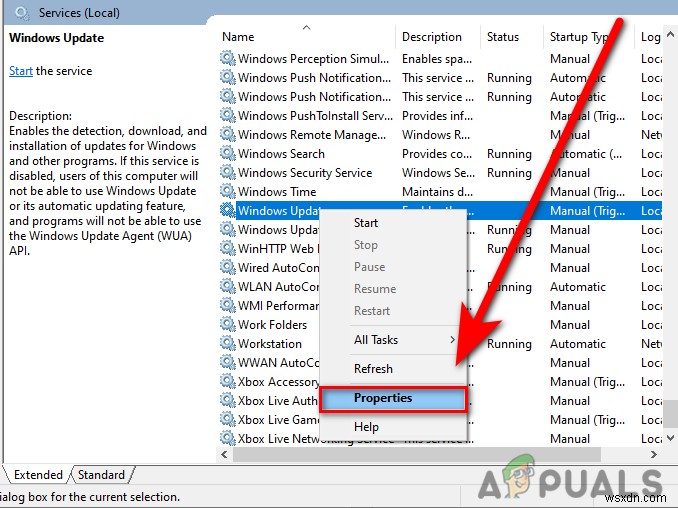
Task: Open Properties from the context menu
Action: [393, 399]
